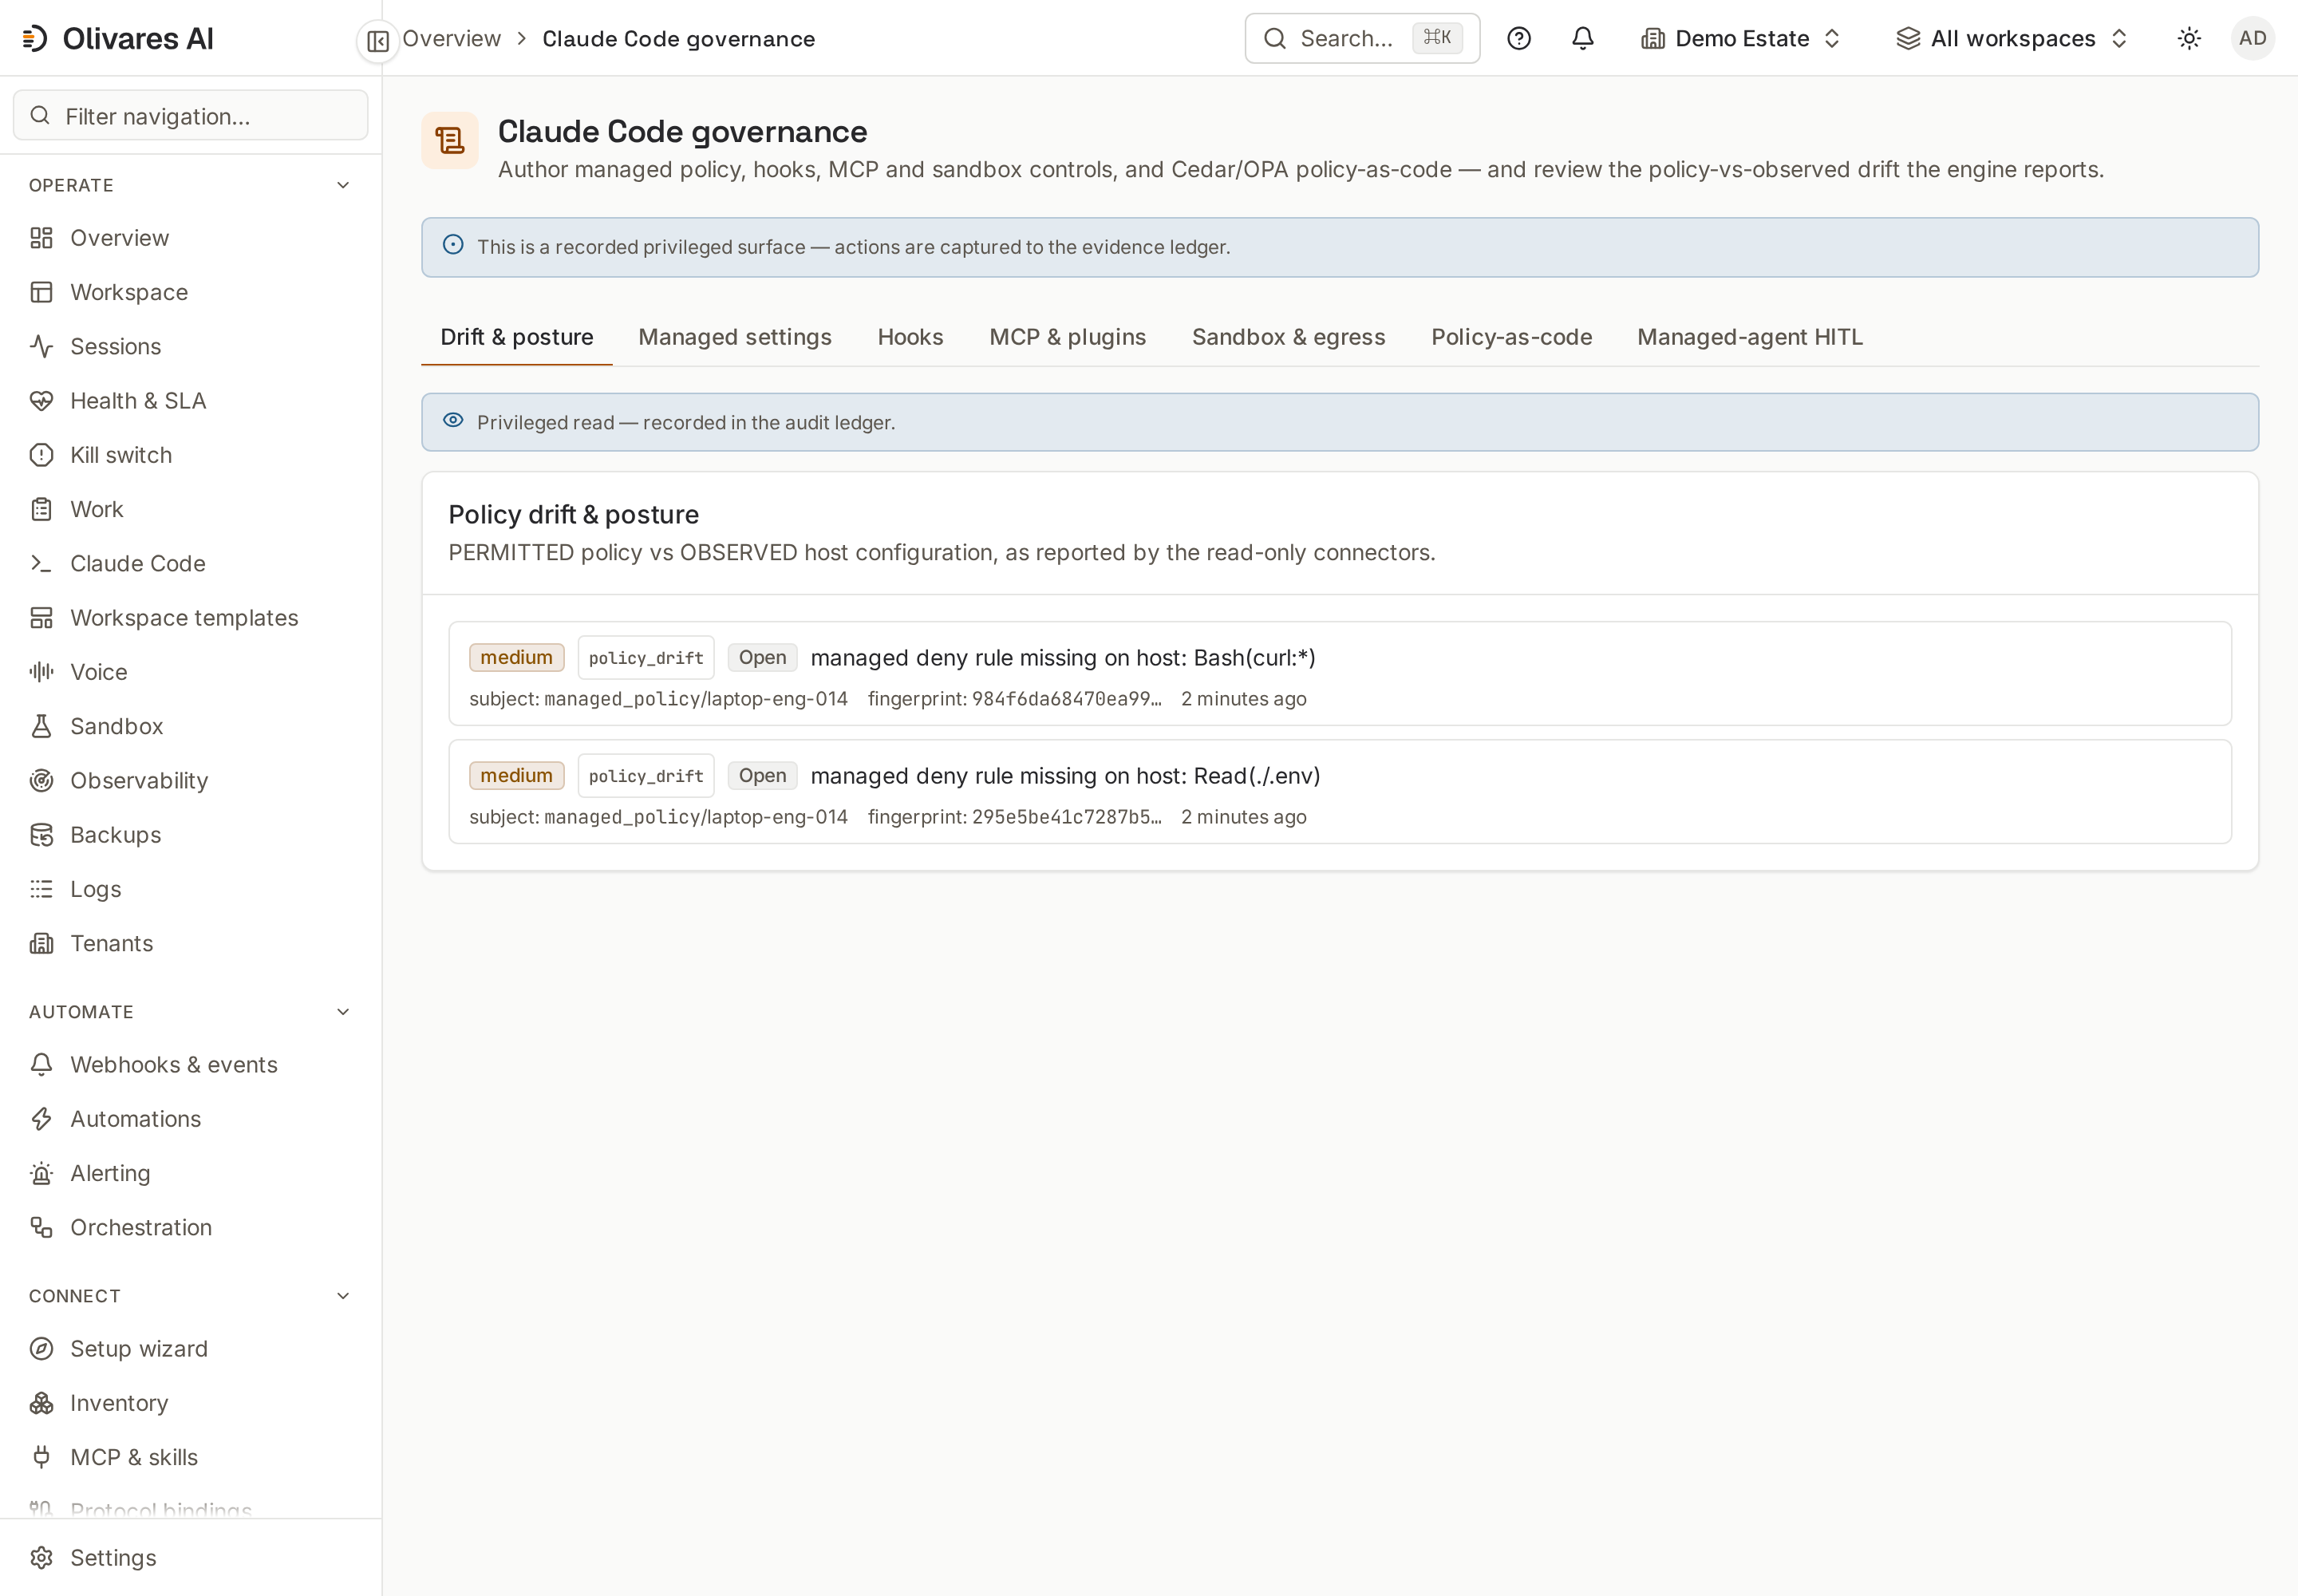Click policy_drift tag on Bash(curl:*) finding

coord(646,658)
